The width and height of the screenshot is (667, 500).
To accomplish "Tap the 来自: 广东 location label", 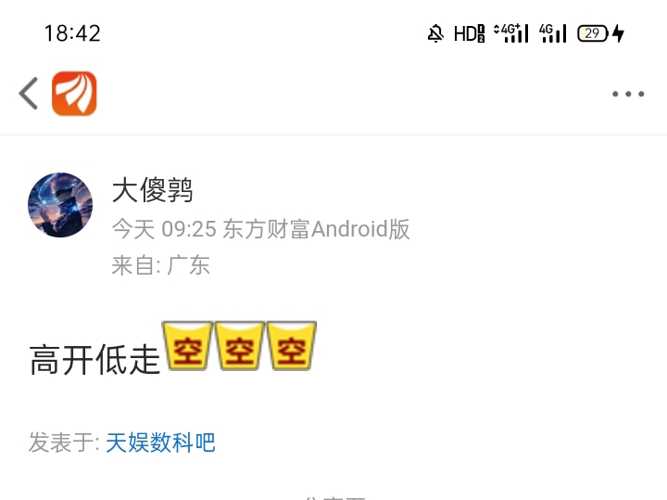I will [161, 266].
